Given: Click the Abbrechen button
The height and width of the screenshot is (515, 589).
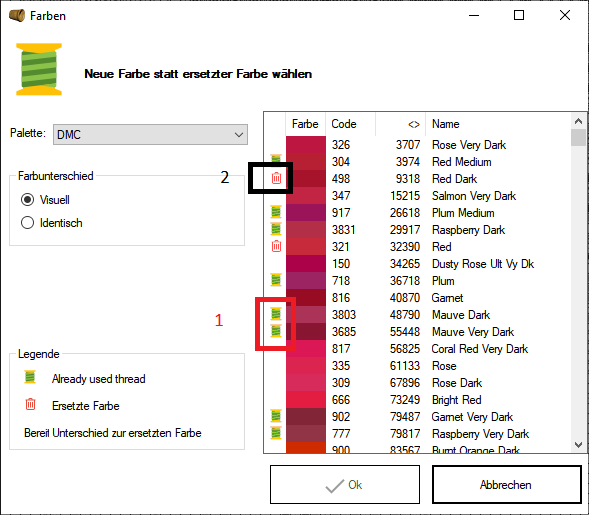Looking at the screenshot, I should 507,485.
